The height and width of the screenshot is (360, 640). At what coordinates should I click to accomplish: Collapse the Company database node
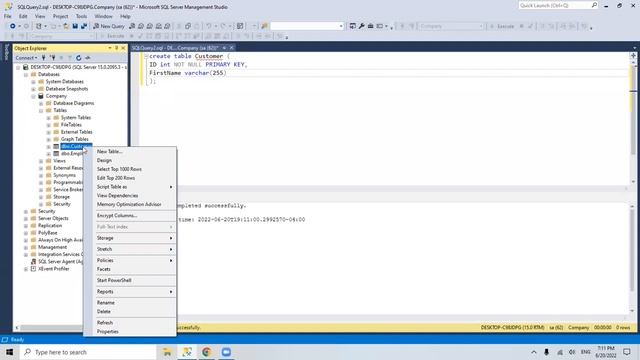pyautogui.click(x=33, y=96)
